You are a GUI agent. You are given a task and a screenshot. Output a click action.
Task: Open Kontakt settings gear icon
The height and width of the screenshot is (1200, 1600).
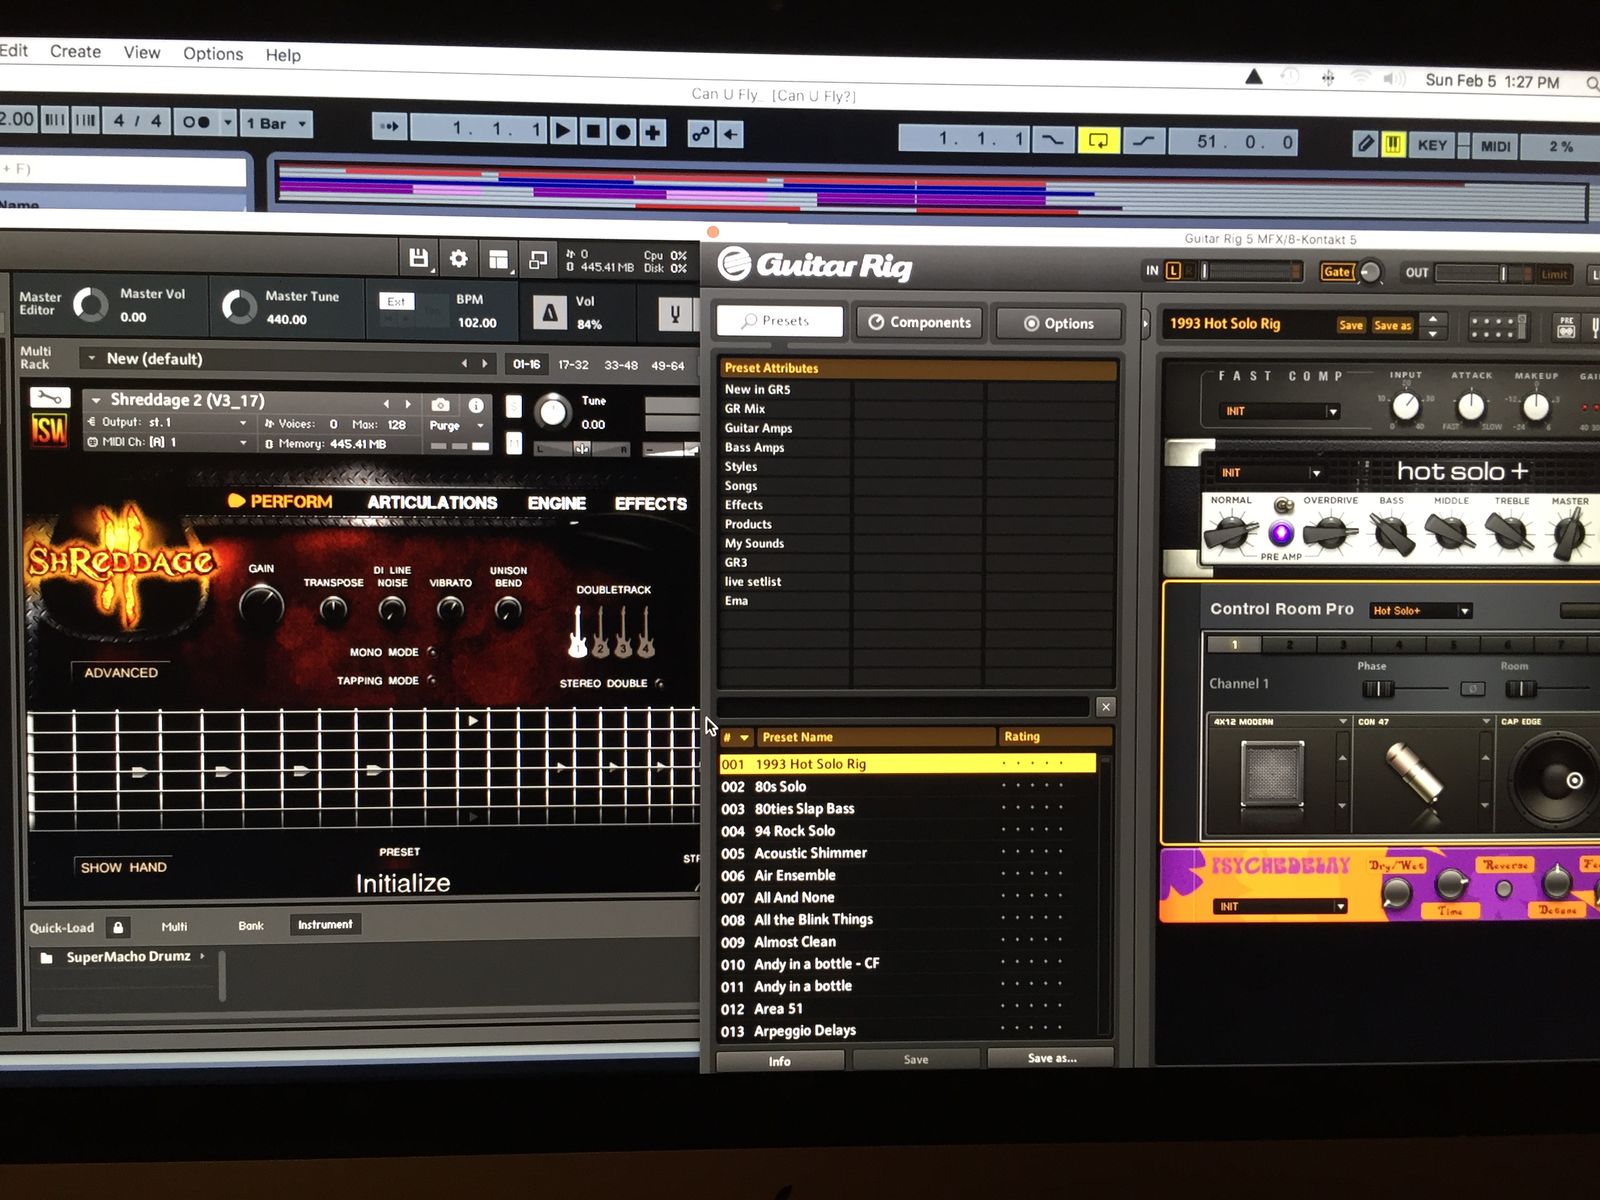458,260
